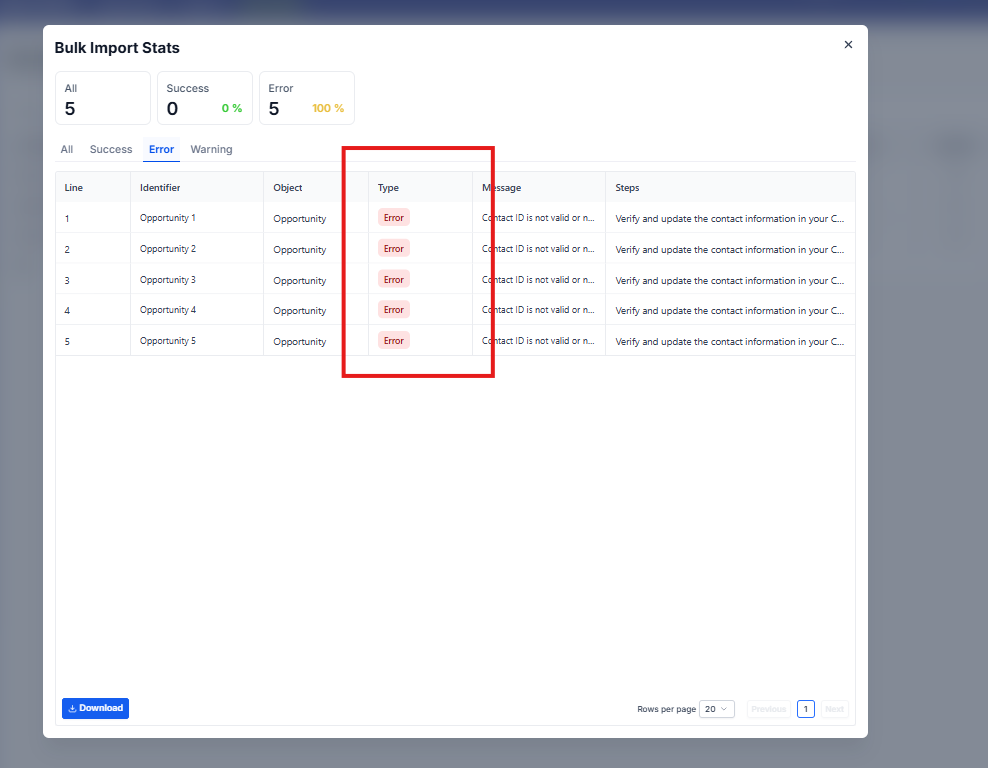Click the Error badge for Opportunity 1
Viewport: 988px width, 768px height.
pos(394,218)
